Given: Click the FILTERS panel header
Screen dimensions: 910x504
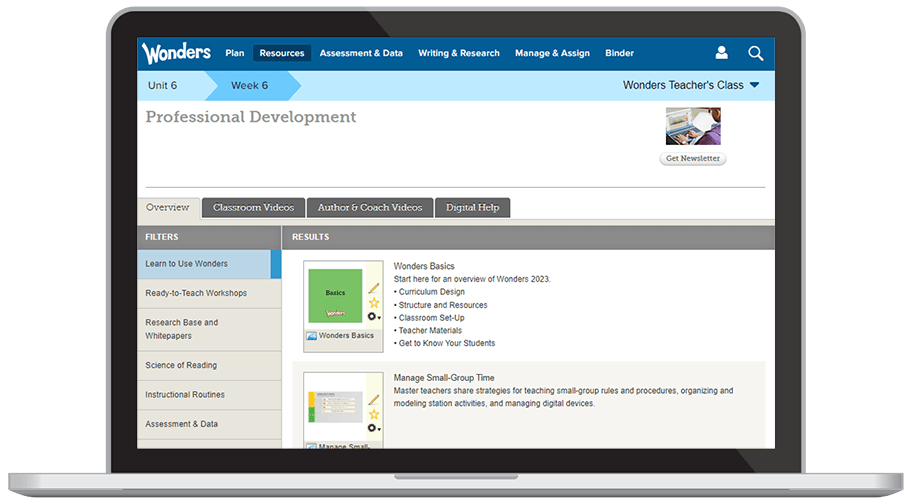Looking at the screenshot, I should (x=209, y=237).
